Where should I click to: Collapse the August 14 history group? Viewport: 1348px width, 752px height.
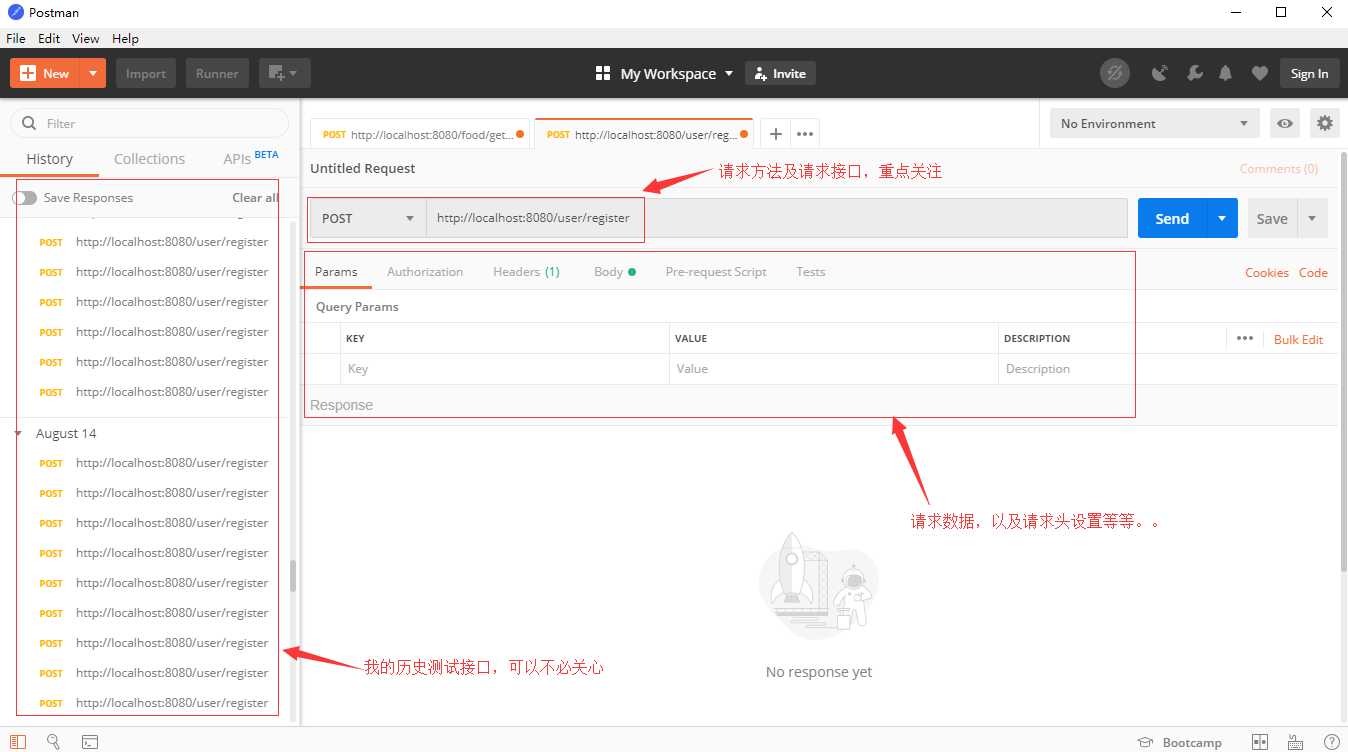(x=18, y=433)
